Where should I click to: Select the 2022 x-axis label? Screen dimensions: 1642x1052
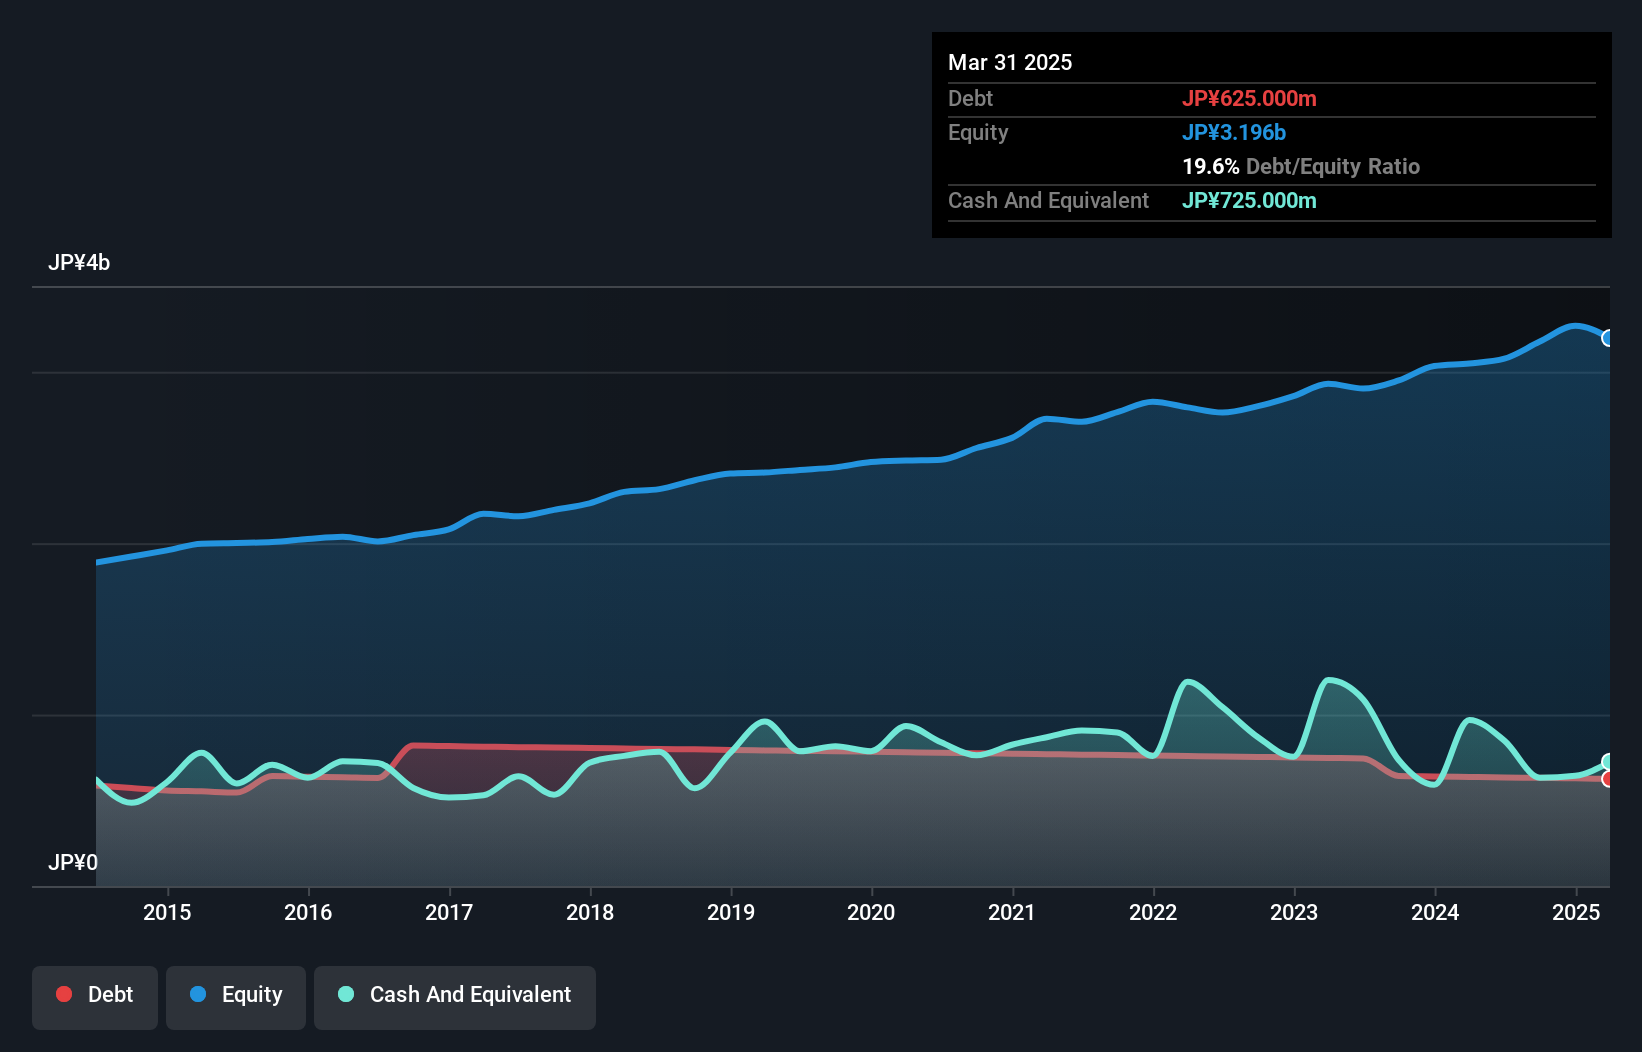1153,912
